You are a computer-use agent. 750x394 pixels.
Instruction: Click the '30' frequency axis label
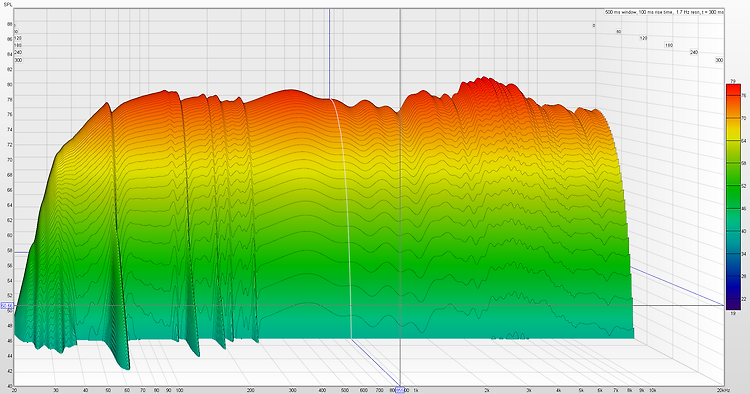(x=56, y=390)
